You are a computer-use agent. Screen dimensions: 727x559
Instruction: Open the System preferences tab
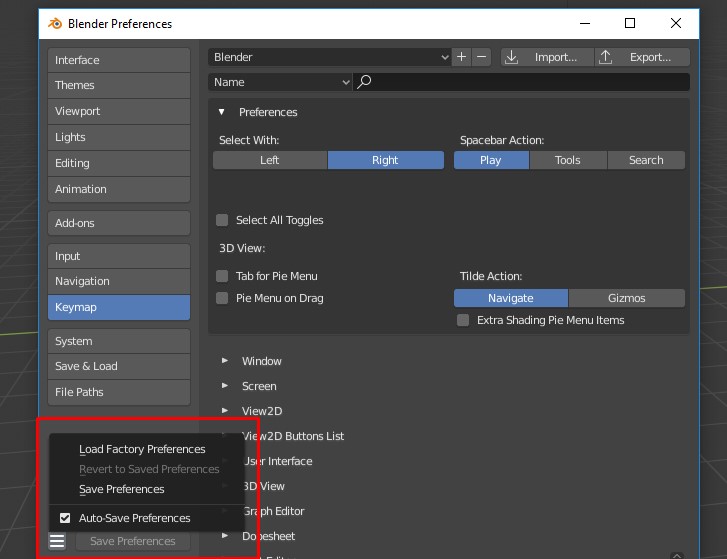coord(119,341)
